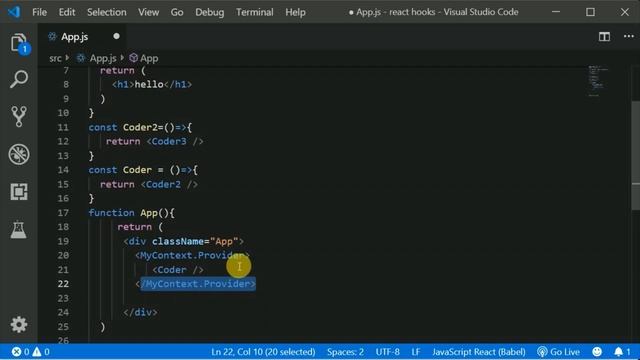Click className="App" on line 19
Screen dimensions: 640x360
point(195,241)
